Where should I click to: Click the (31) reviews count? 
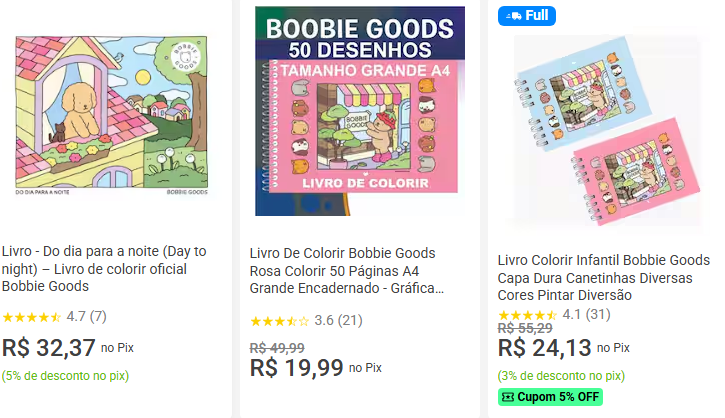598,314
